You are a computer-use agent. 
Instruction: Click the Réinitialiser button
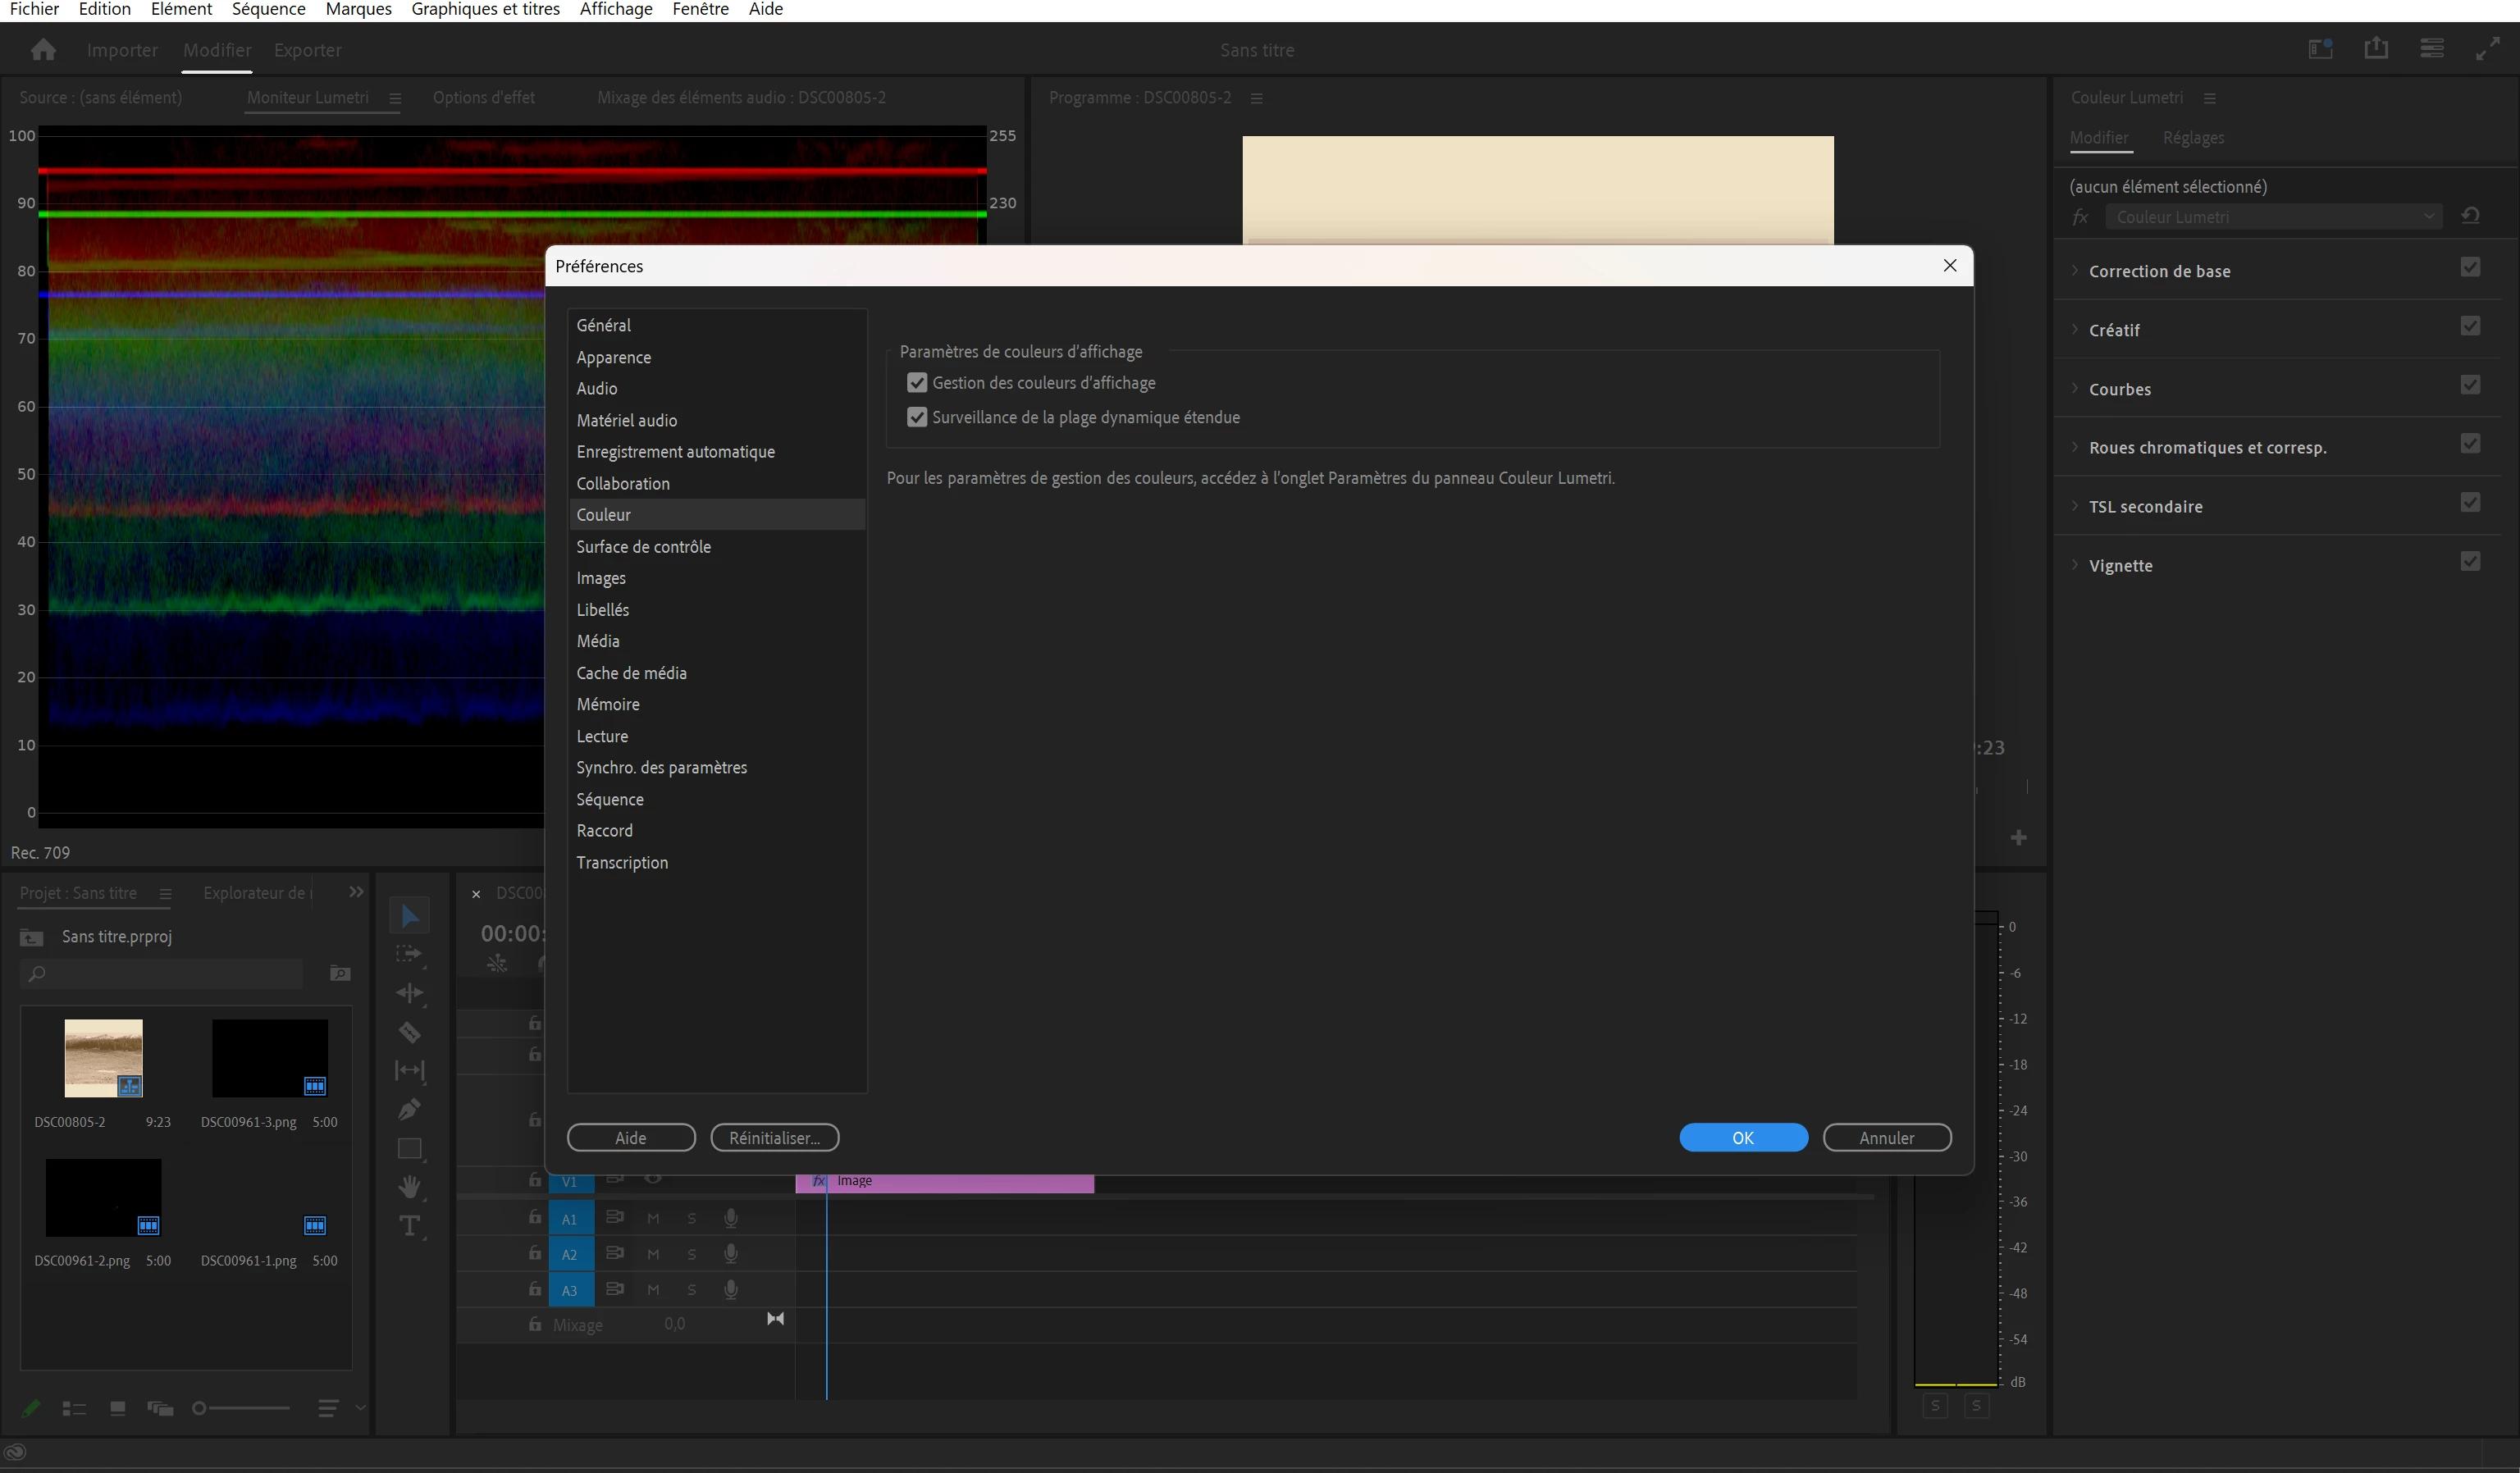pos(774,1138)
